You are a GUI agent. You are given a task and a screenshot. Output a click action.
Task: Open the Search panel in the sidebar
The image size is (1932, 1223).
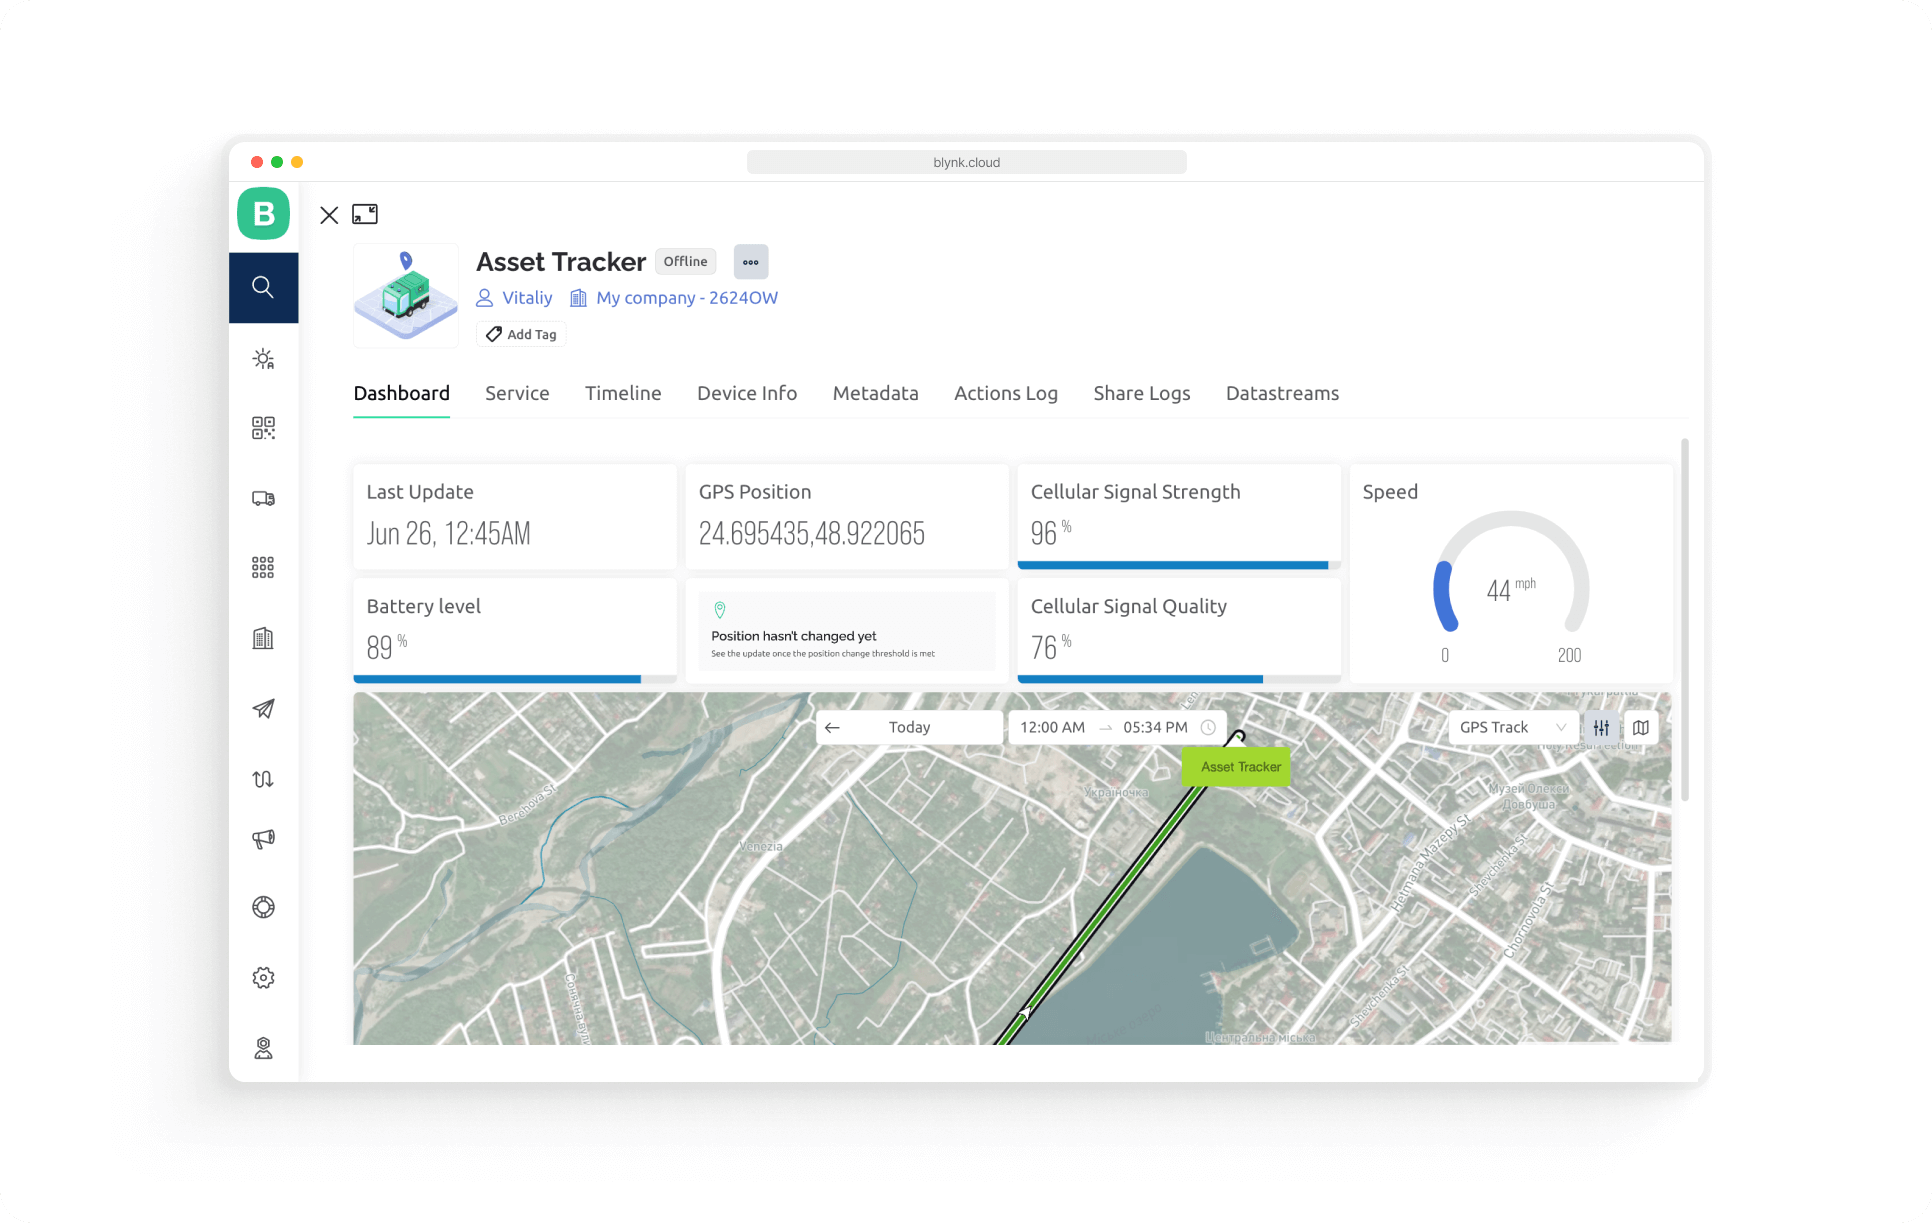click(263, 287)
